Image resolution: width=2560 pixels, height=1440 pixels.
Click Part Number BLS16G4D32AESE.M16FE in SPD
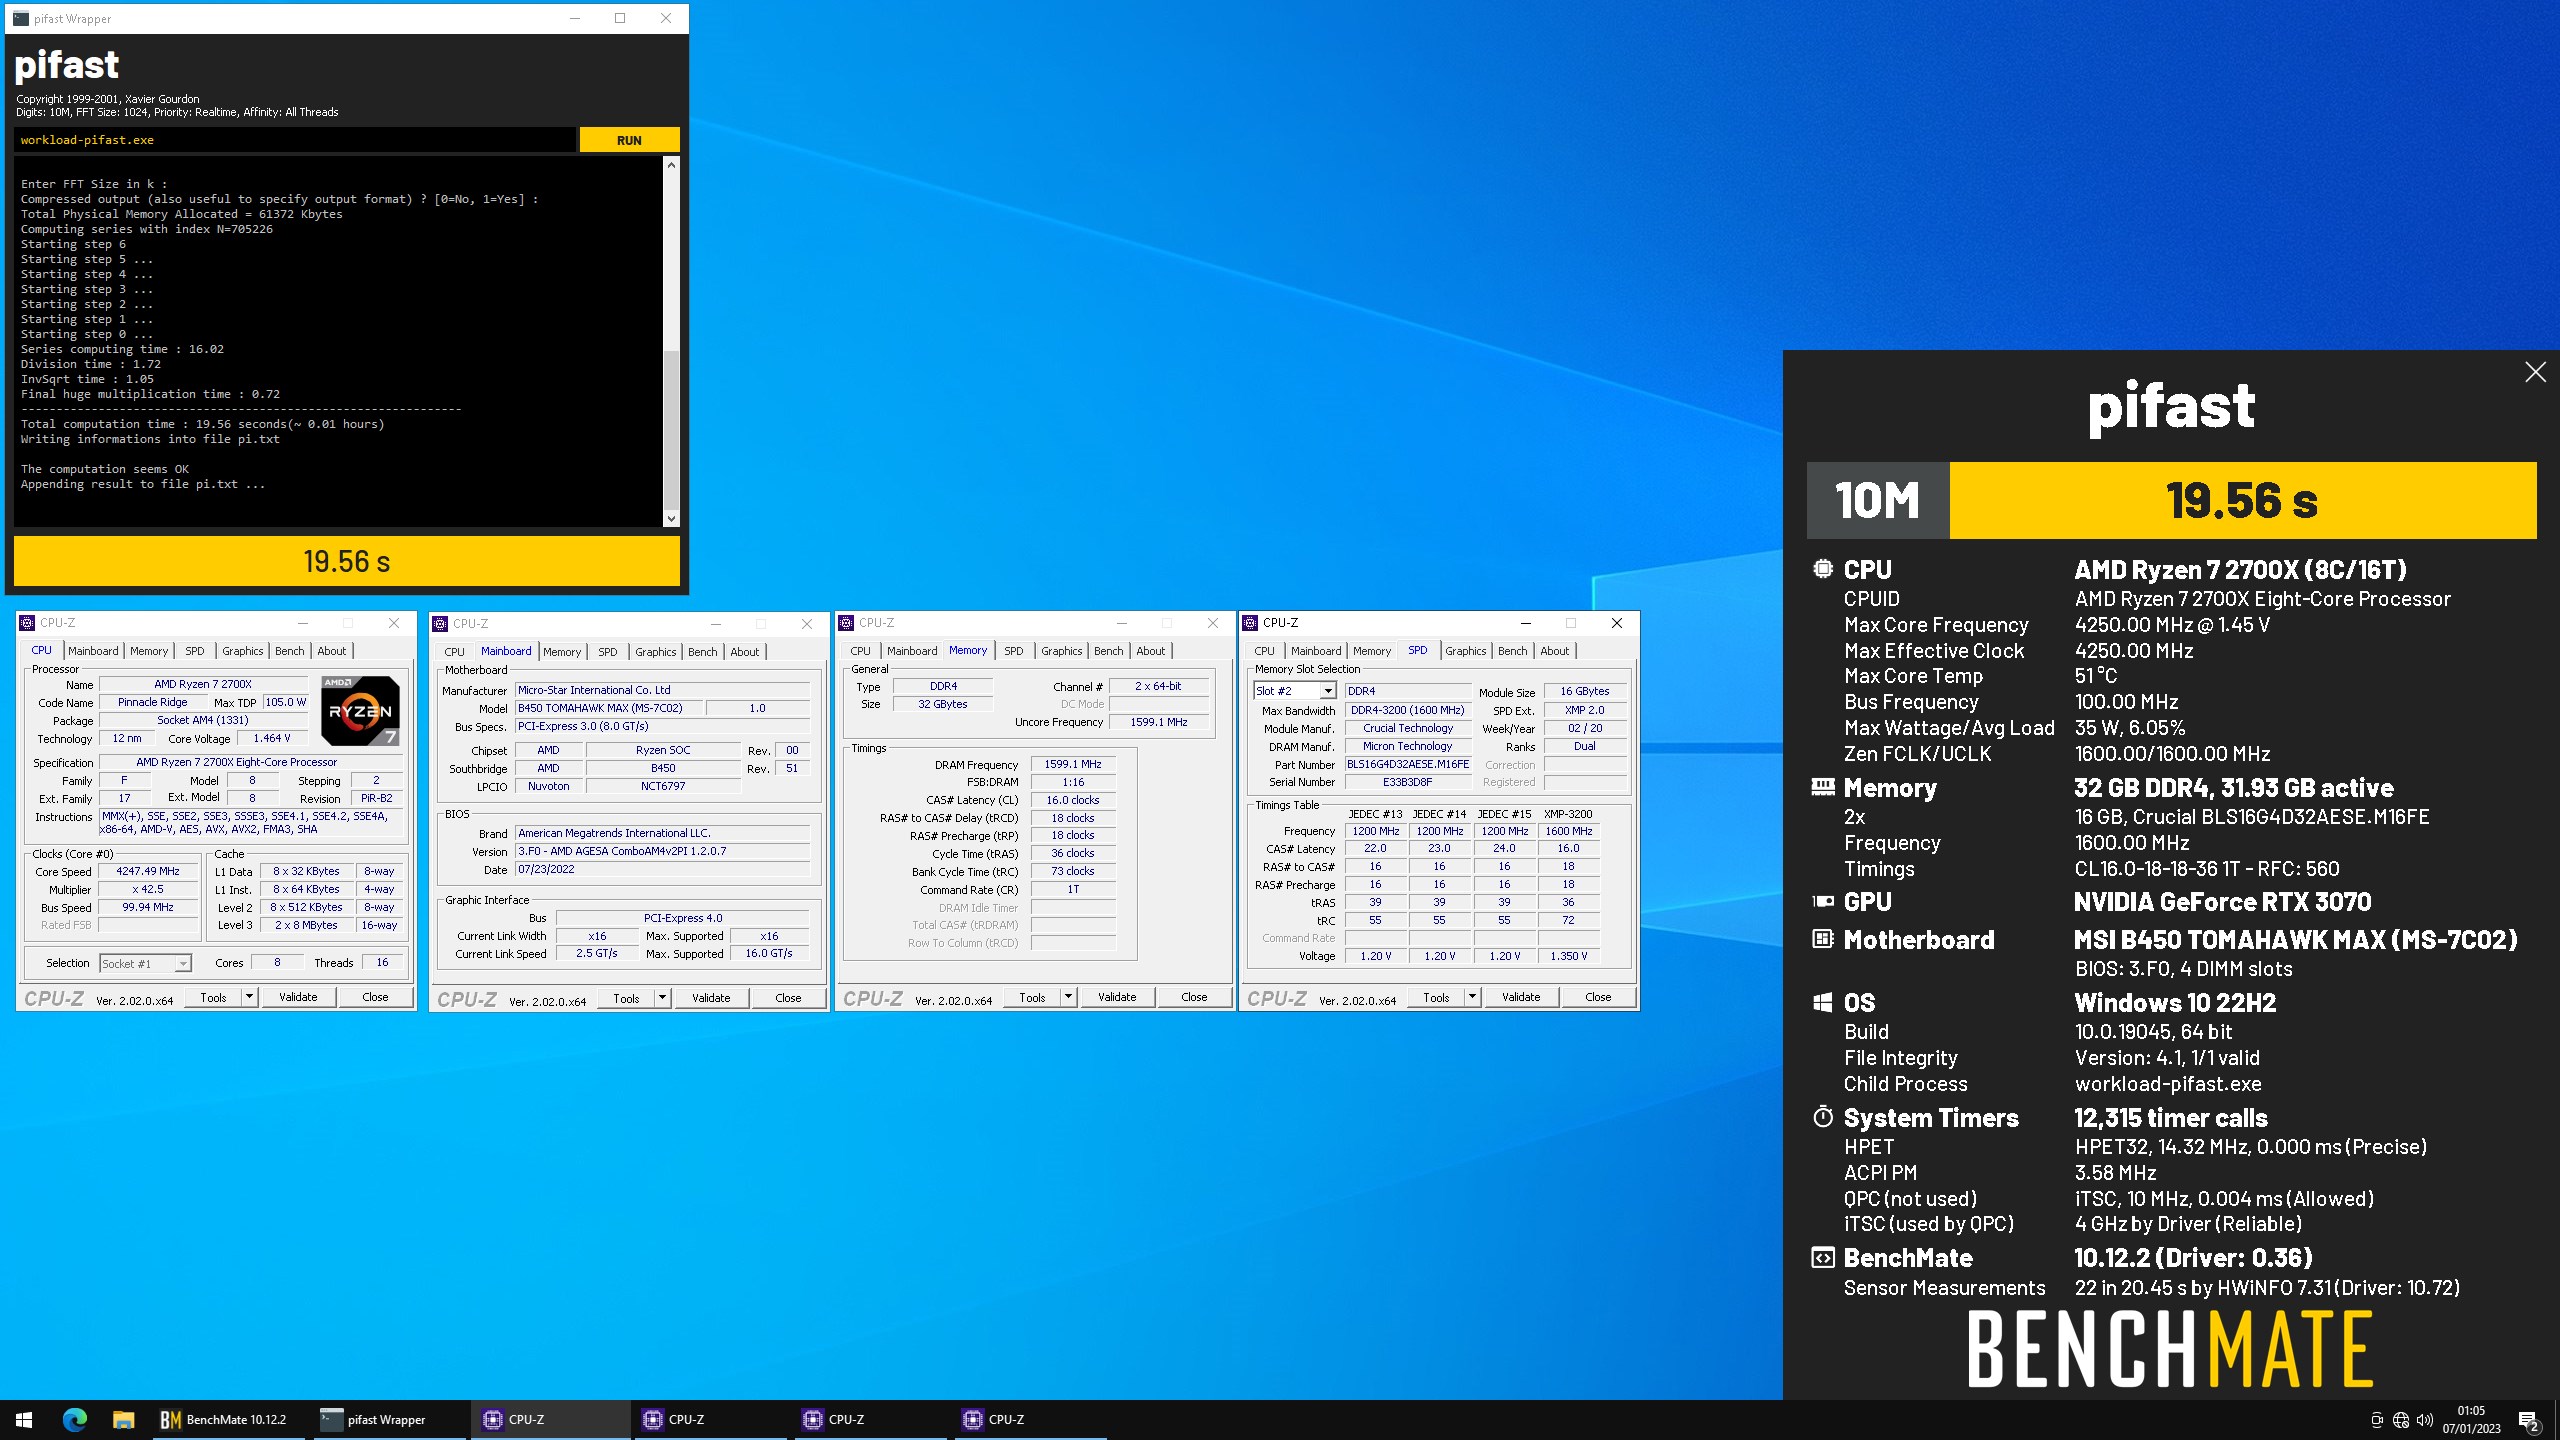tap(1408, 764)
